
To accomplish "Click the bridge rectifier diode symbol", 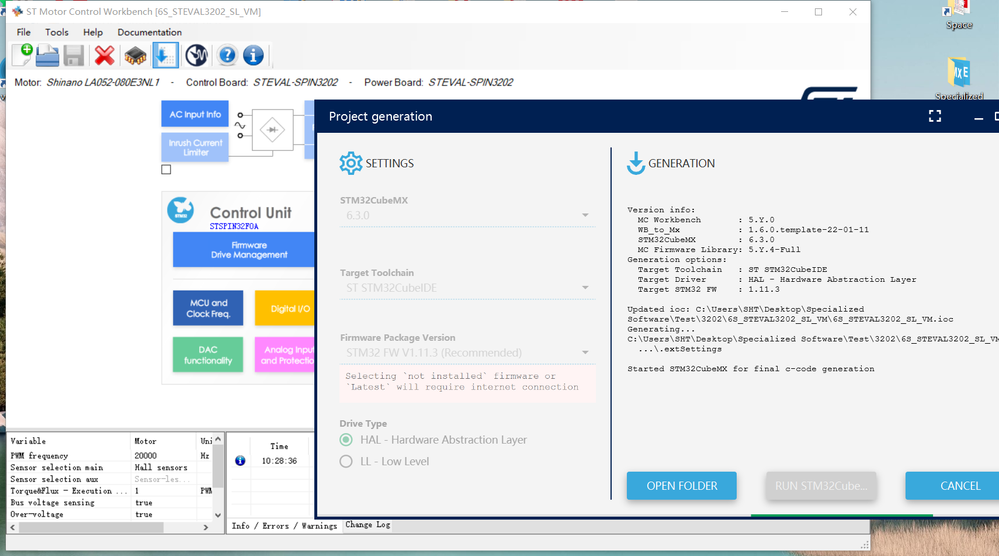I will click(x=273, y=130).
